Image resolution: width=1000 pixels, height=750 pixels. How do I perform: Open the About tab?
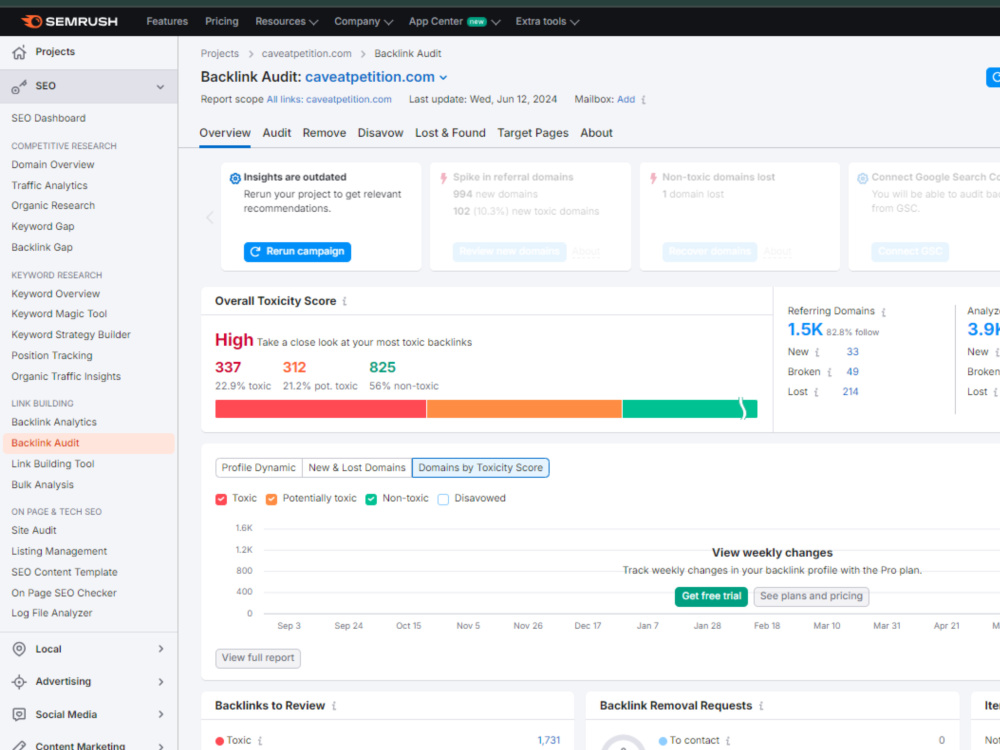pyautogui.click(x=596, y=133)
